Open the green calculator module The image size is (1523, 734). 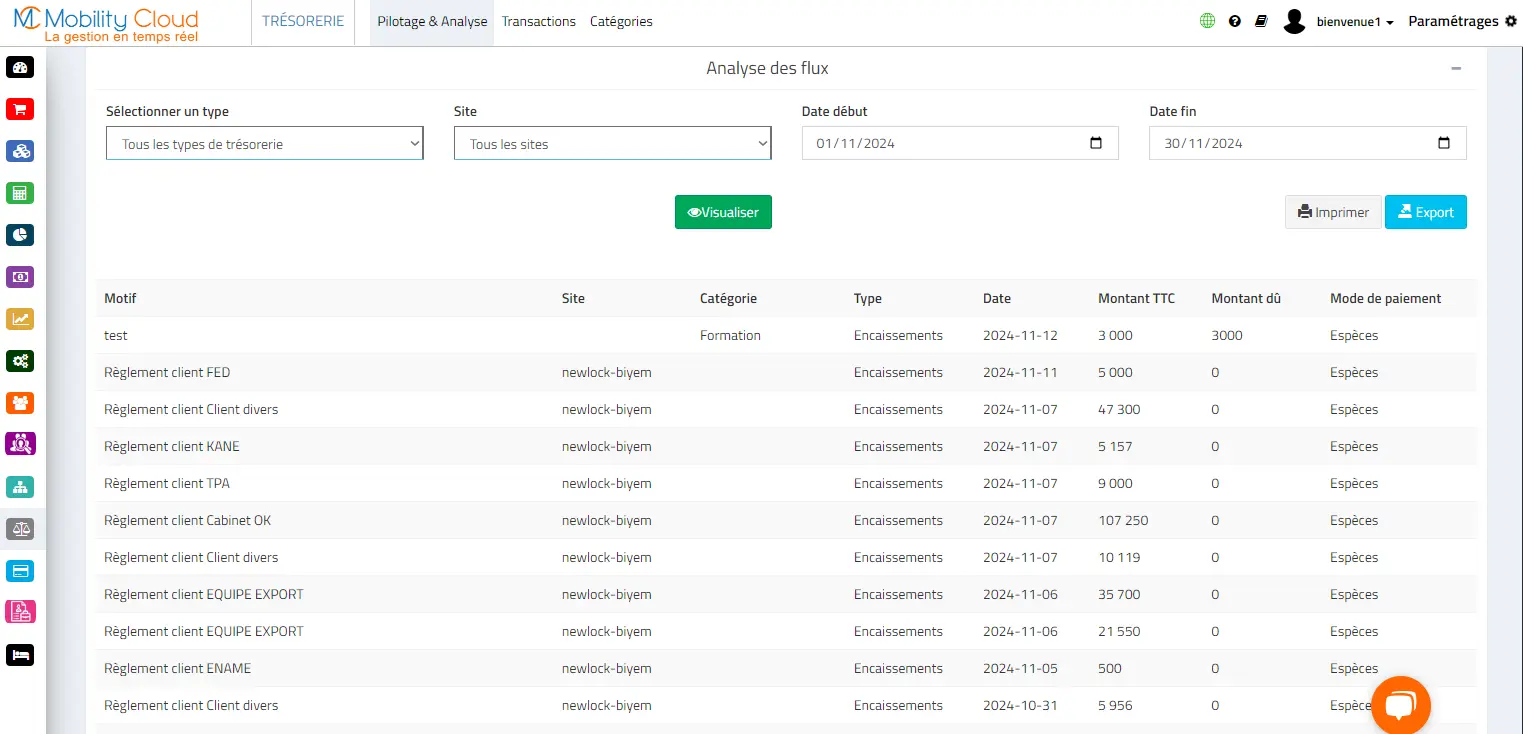point(20,193)
